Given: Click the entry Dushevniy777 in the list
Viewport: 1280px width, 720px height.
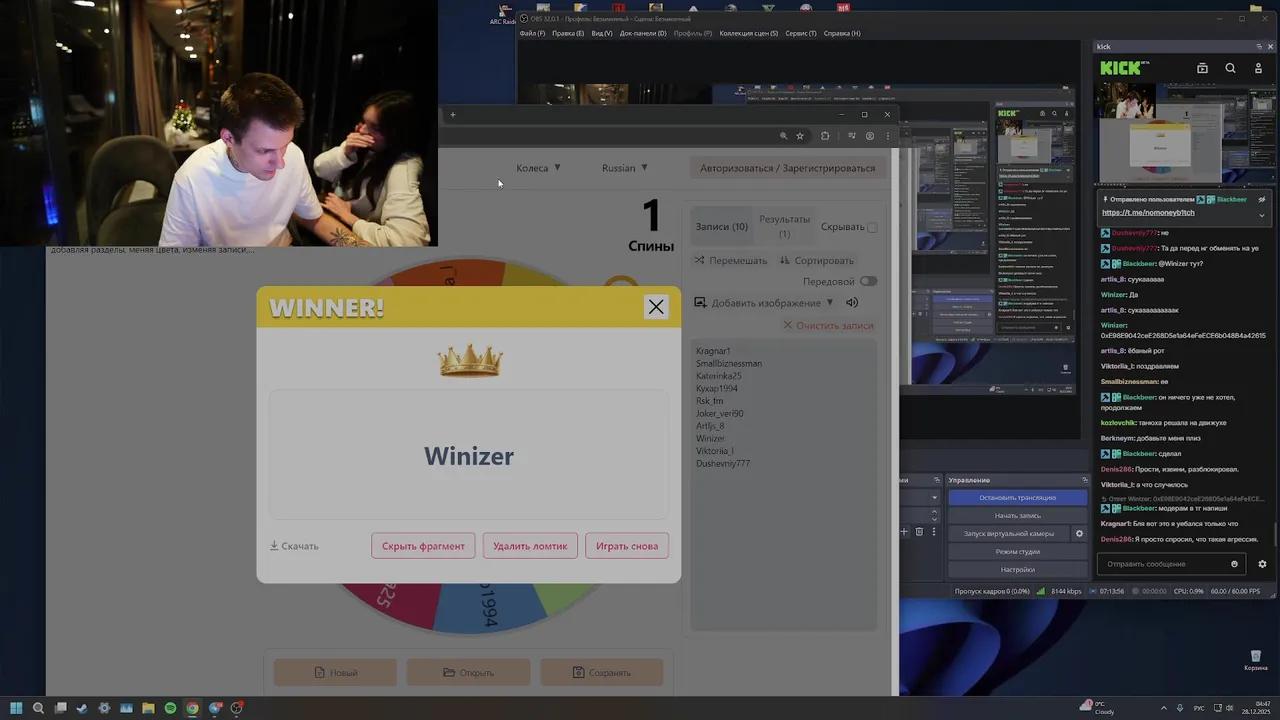Looking at the screenshot, I should pos(723,463).
